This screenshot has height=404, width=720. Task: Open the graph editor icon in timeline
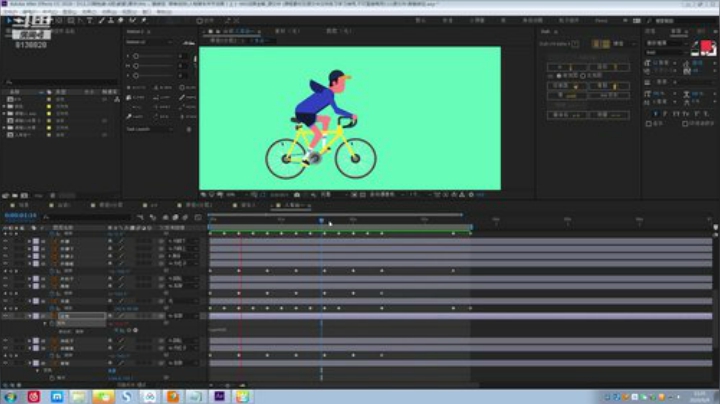(x=198, y=217)
